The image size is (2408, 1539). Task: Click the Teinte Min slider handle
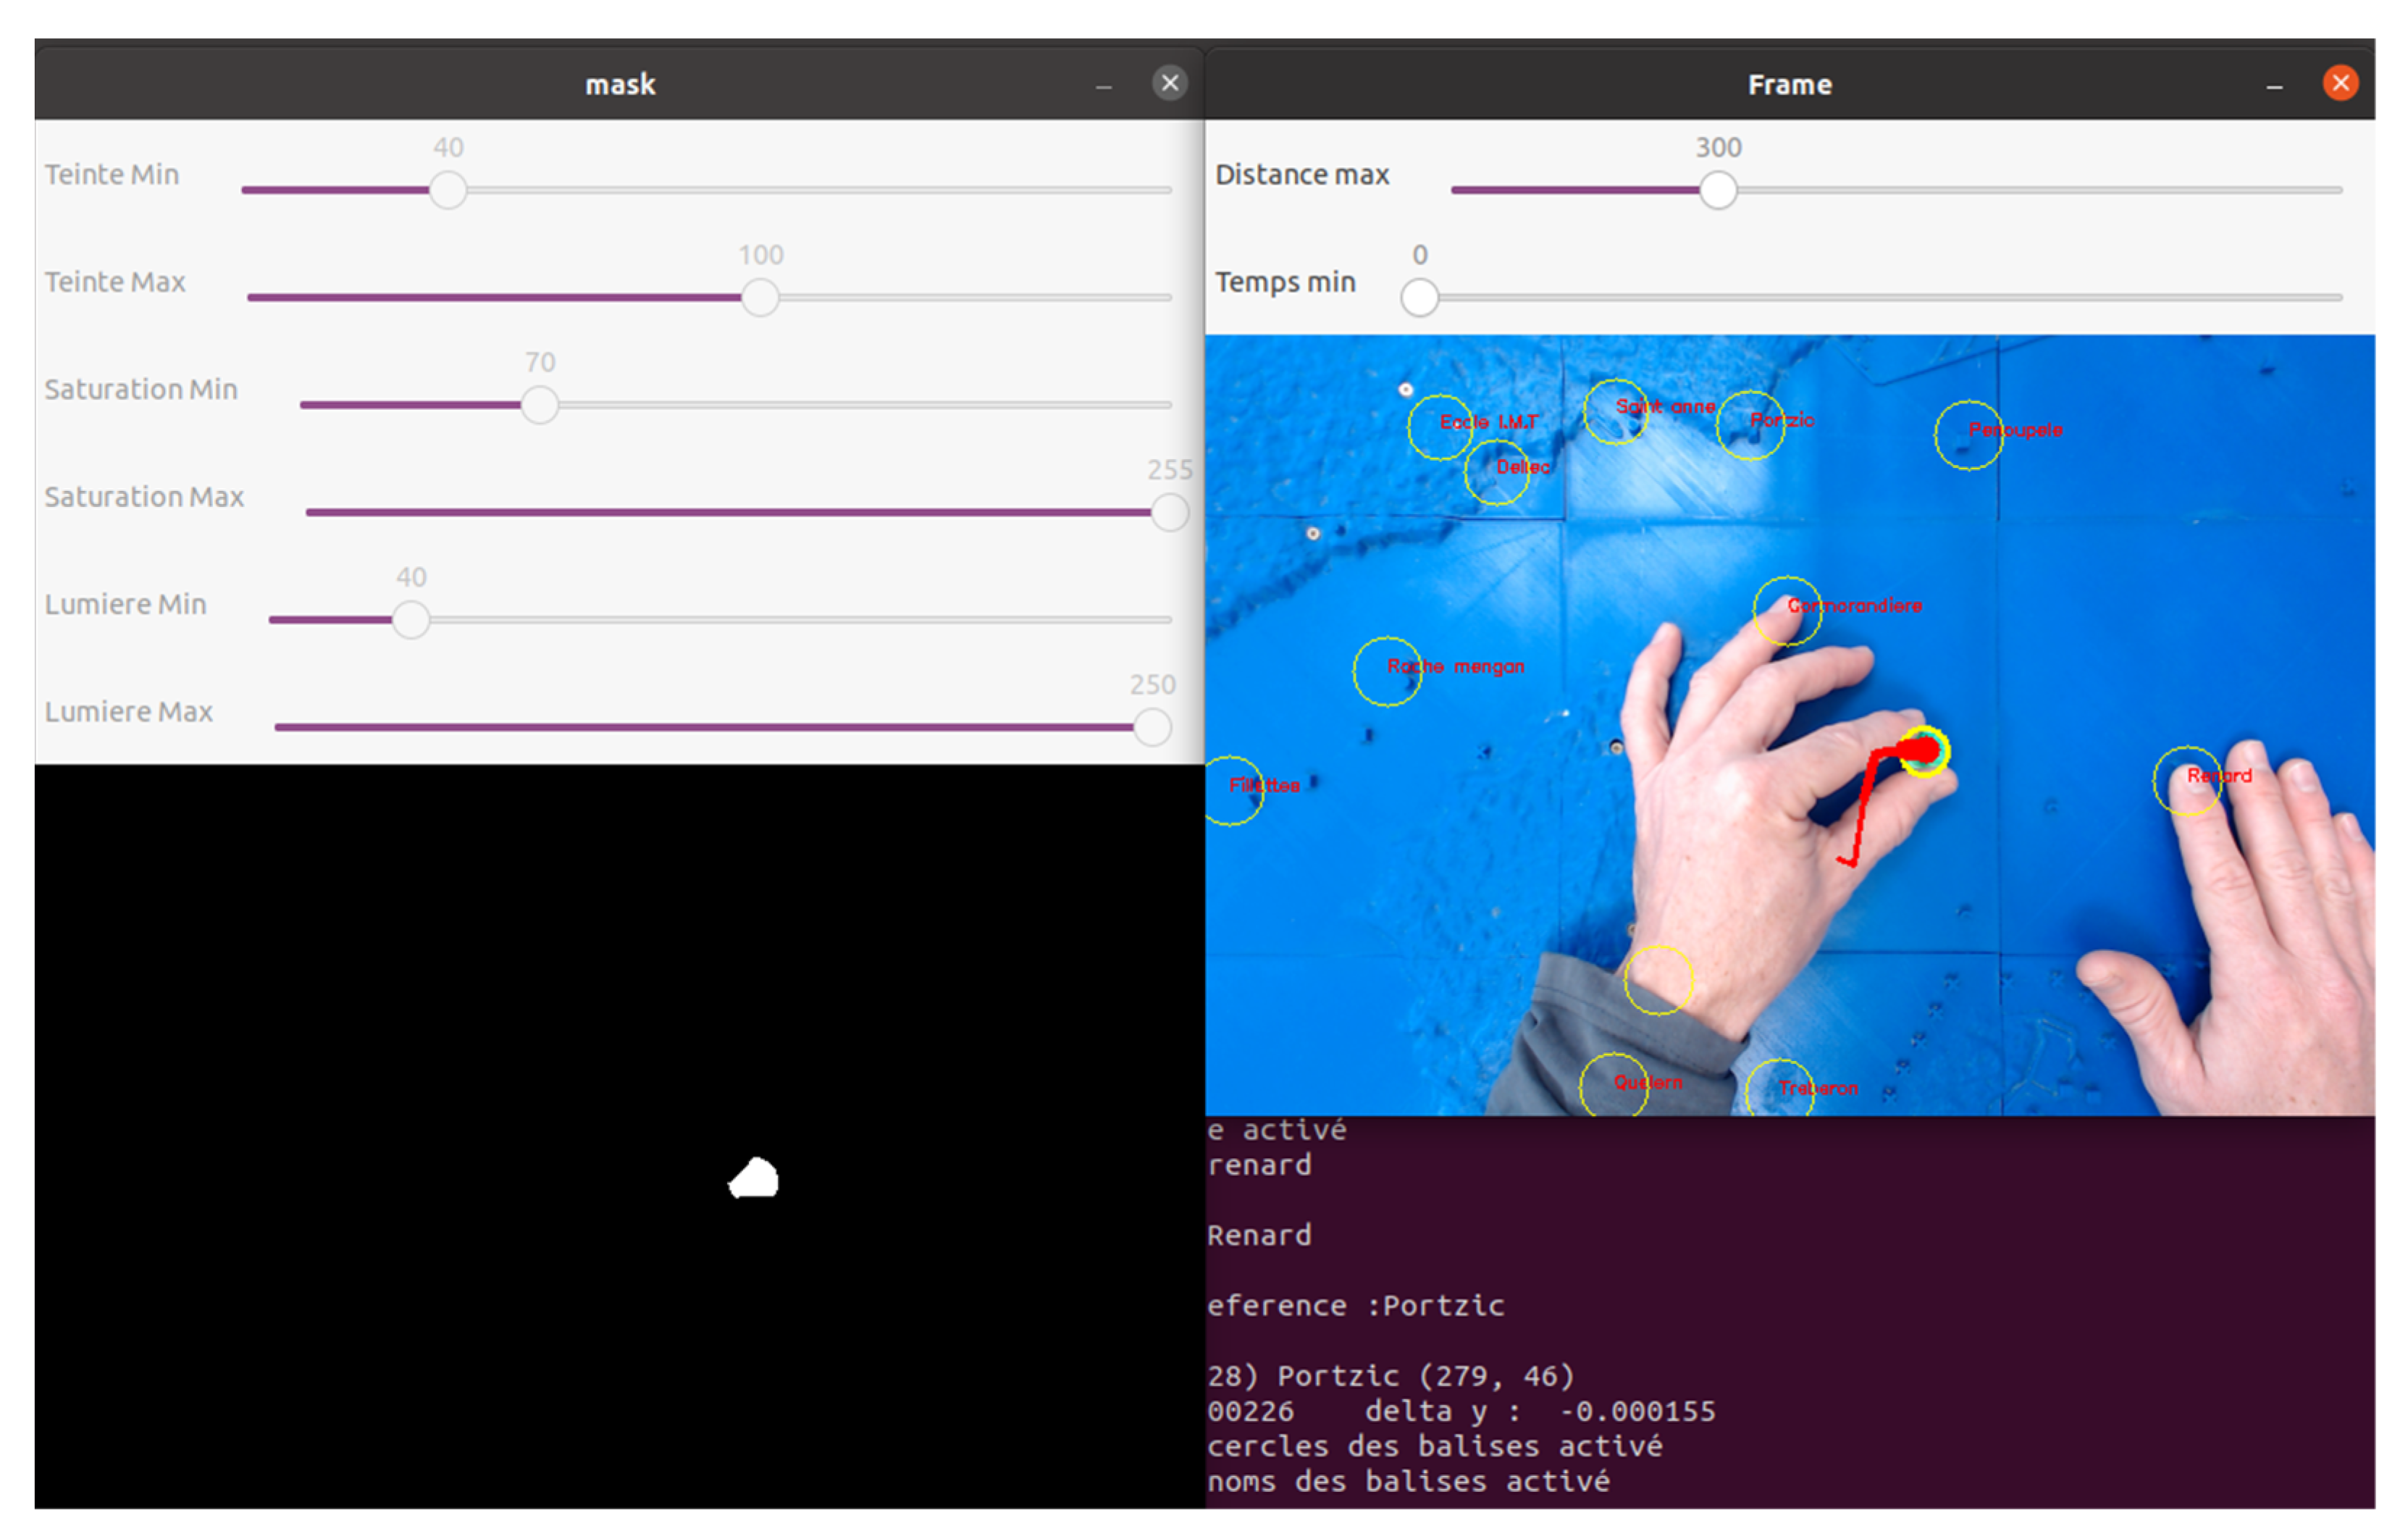[448, 190]
